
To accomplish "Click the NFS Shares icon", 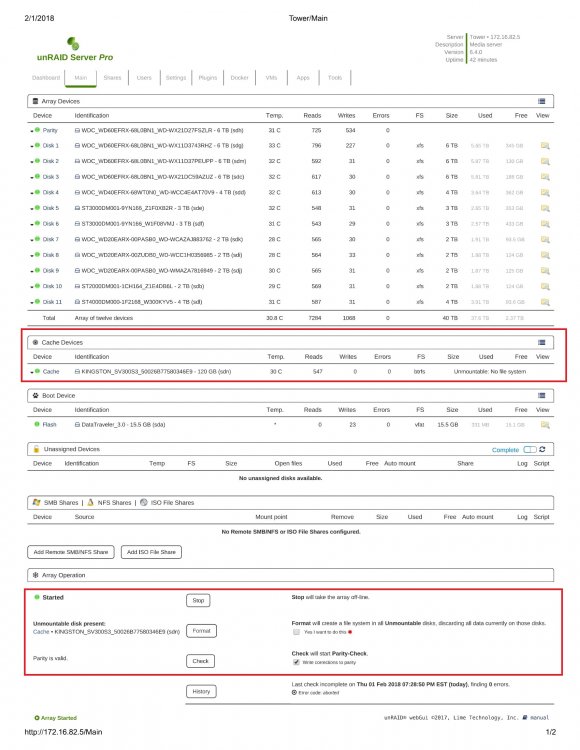I will (x=90, y=502).
